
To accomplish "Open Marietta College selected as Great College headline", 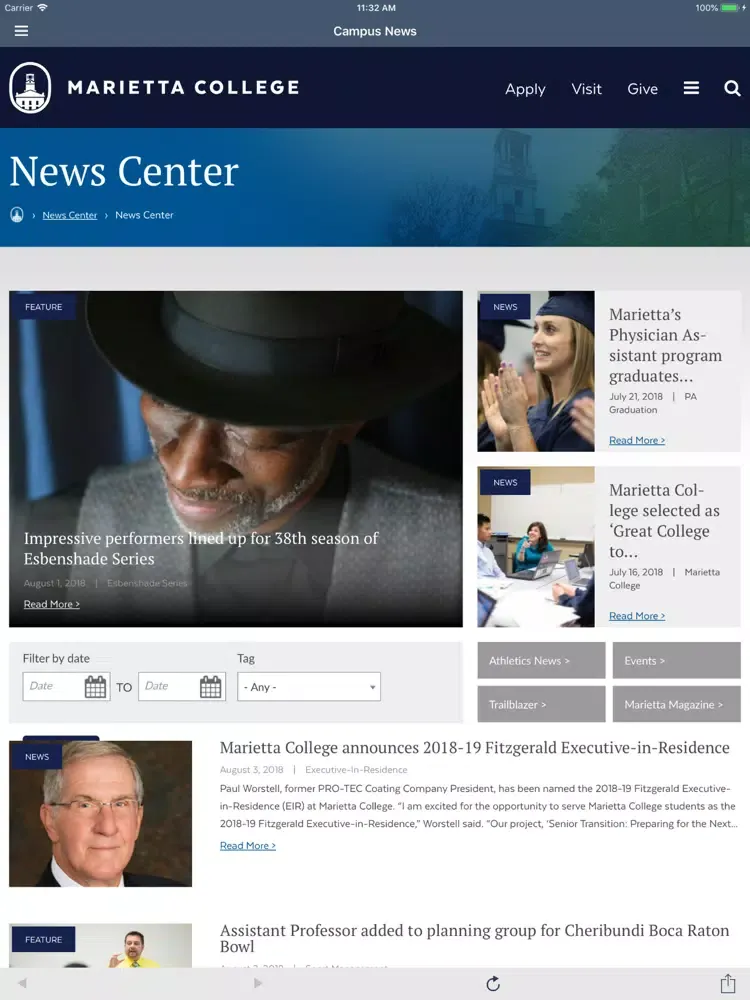I will point(664,520).
